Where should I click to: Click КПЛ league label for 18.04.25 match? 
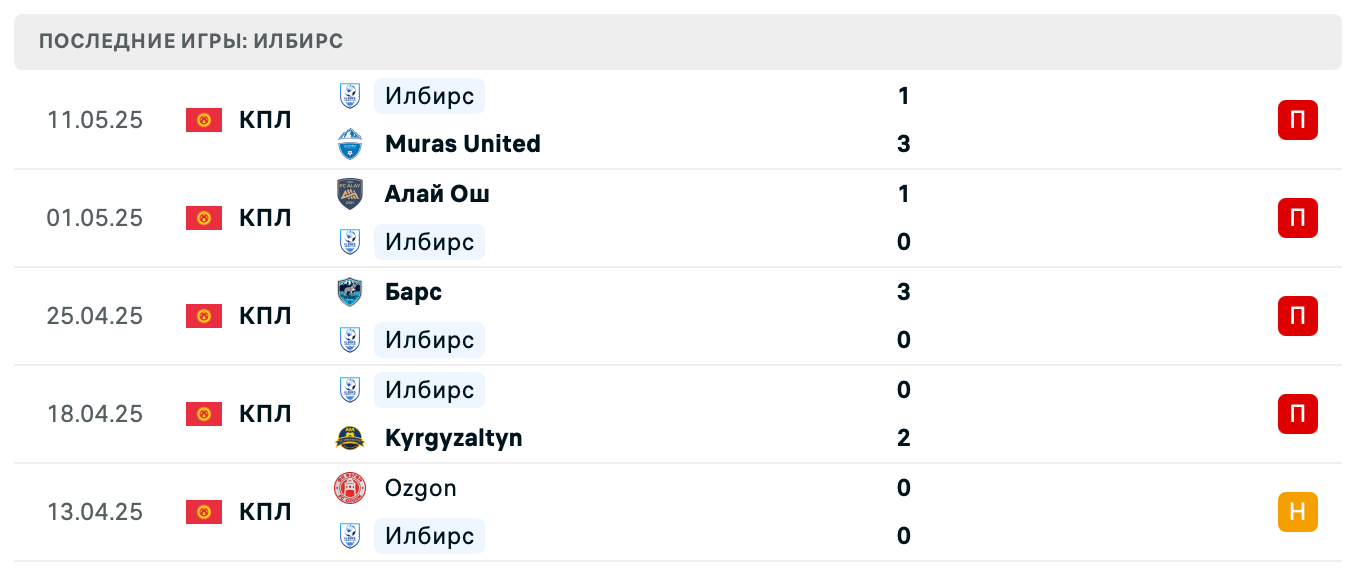[265, 414]
